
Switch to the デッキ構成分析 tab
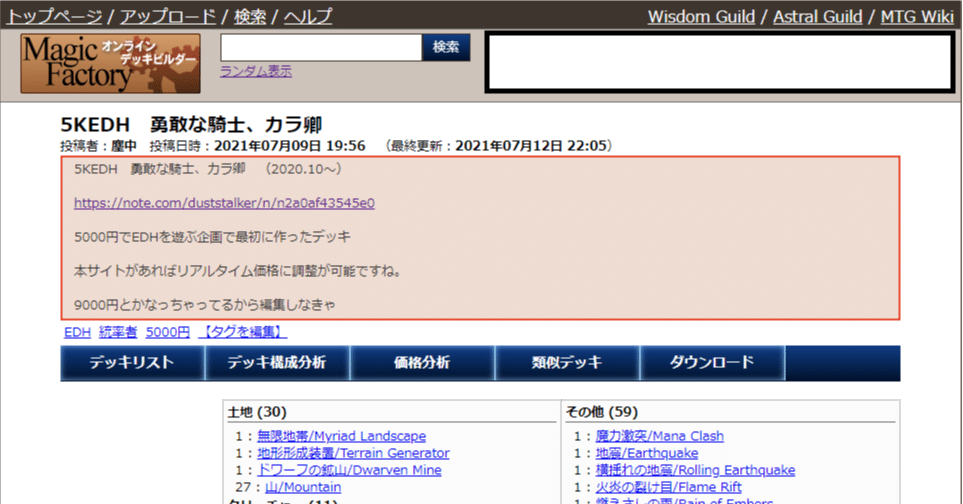click(x=277, y=363)
